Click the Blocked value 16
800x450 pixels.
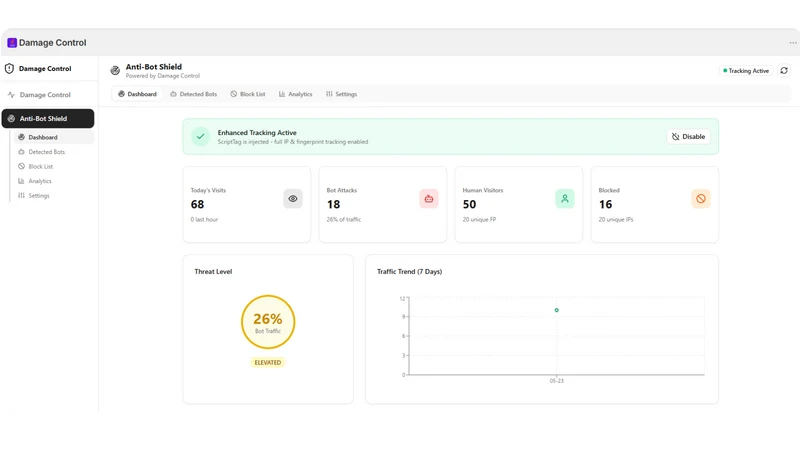tap(605, 205)
